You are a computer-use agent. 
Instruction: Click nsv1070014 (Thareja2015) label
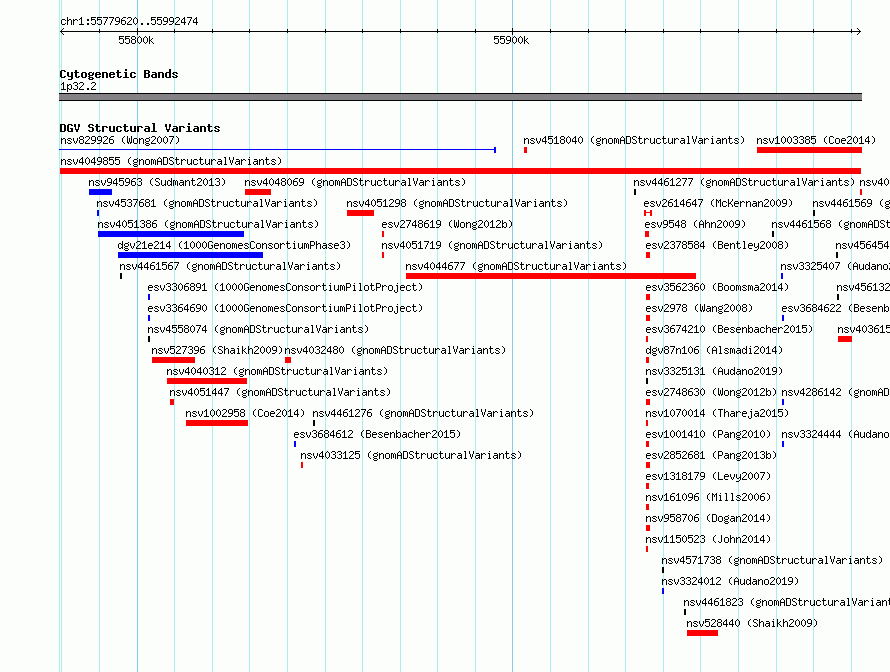pyautogui.click(x=717, y=413)
